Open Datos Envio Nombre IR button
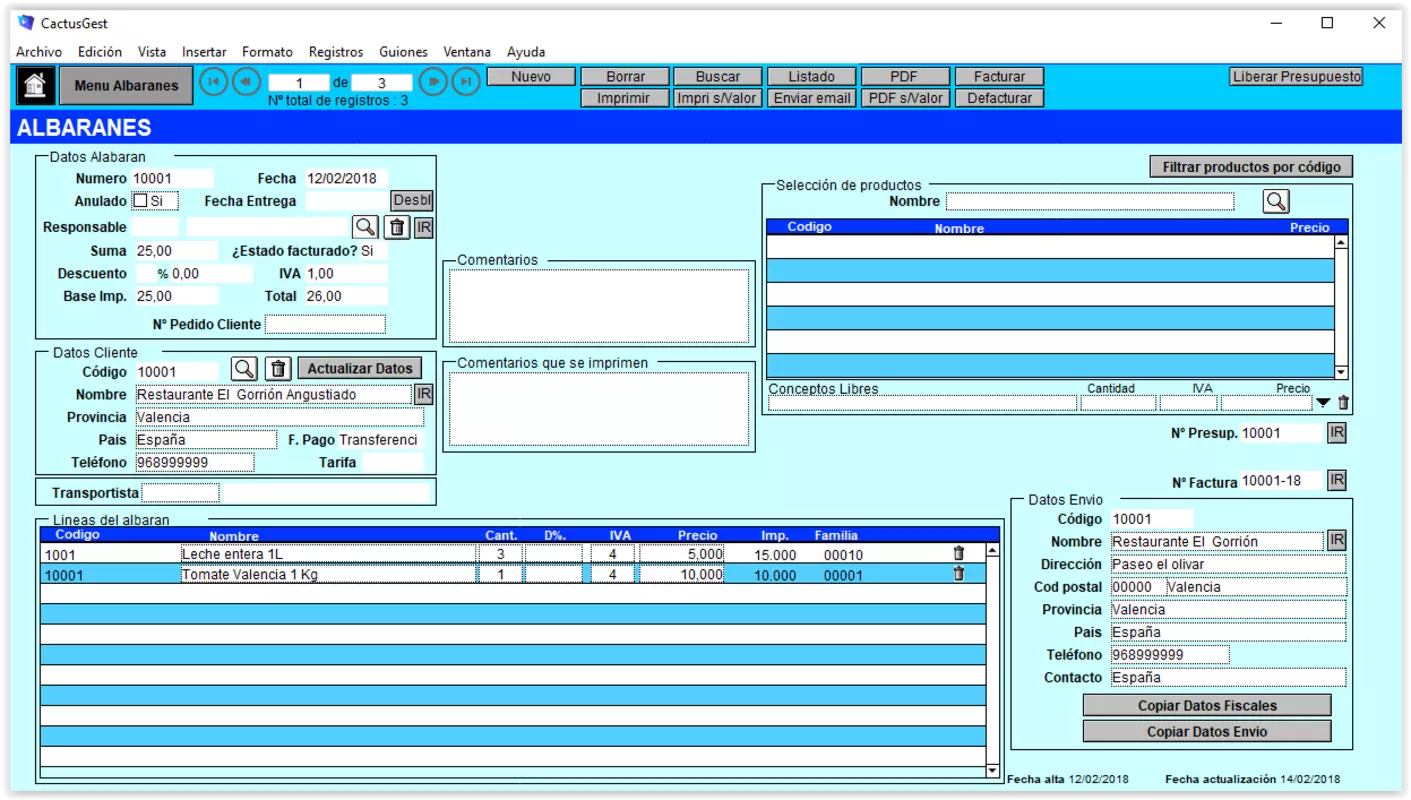The height and width of the screenshot is (800, 1411). 1337,541
